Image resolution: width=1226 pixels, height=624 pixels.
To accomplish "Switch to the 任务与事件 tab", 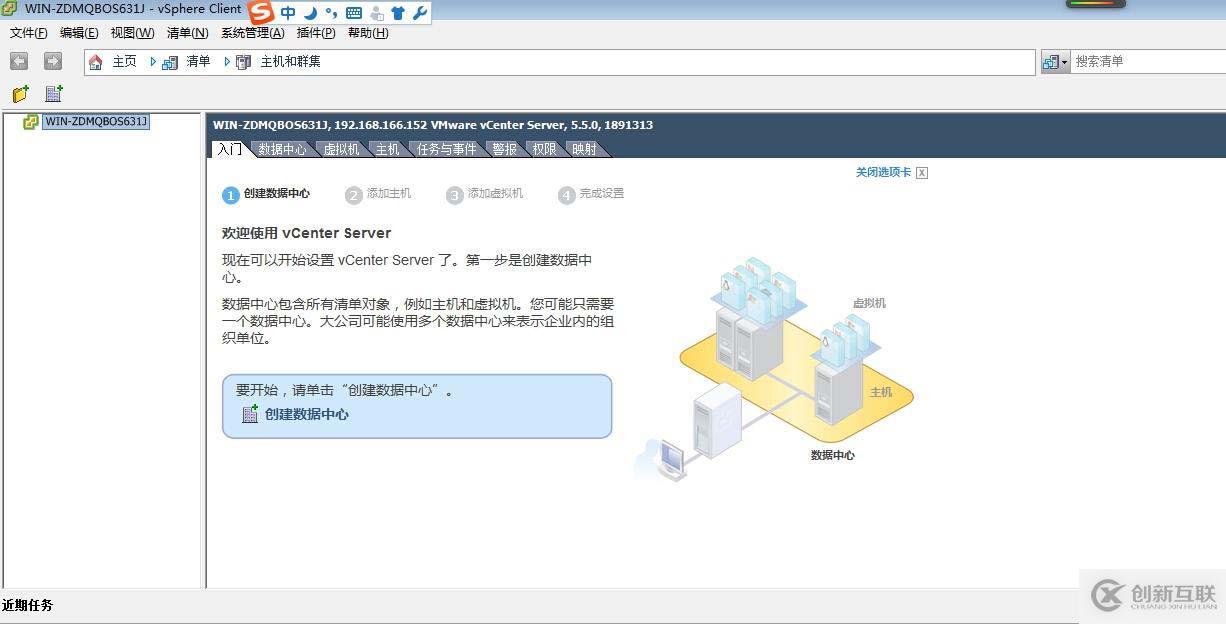I will [447, 149].
